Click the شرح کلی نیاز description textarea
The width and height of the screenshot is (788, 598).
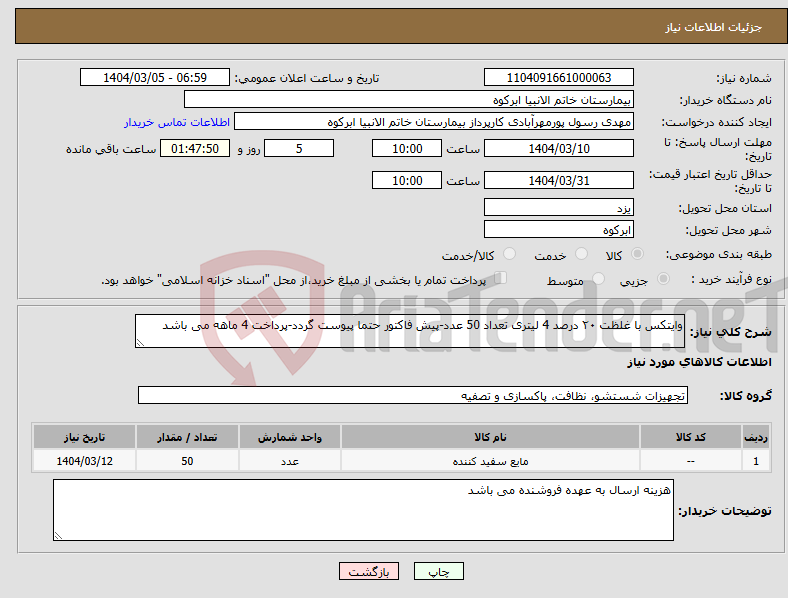point(410,331)
